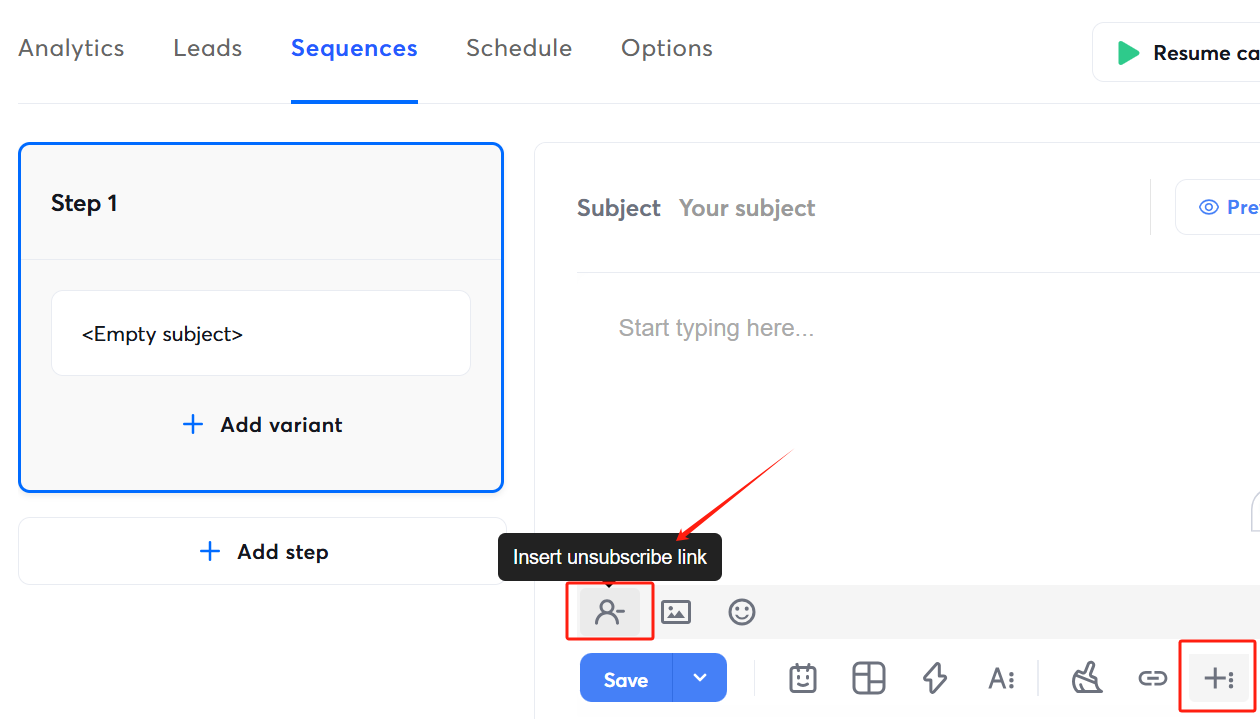The image size is (1260, 719).
Task: Click the Add variant button
Action: [x=261, y=424]
